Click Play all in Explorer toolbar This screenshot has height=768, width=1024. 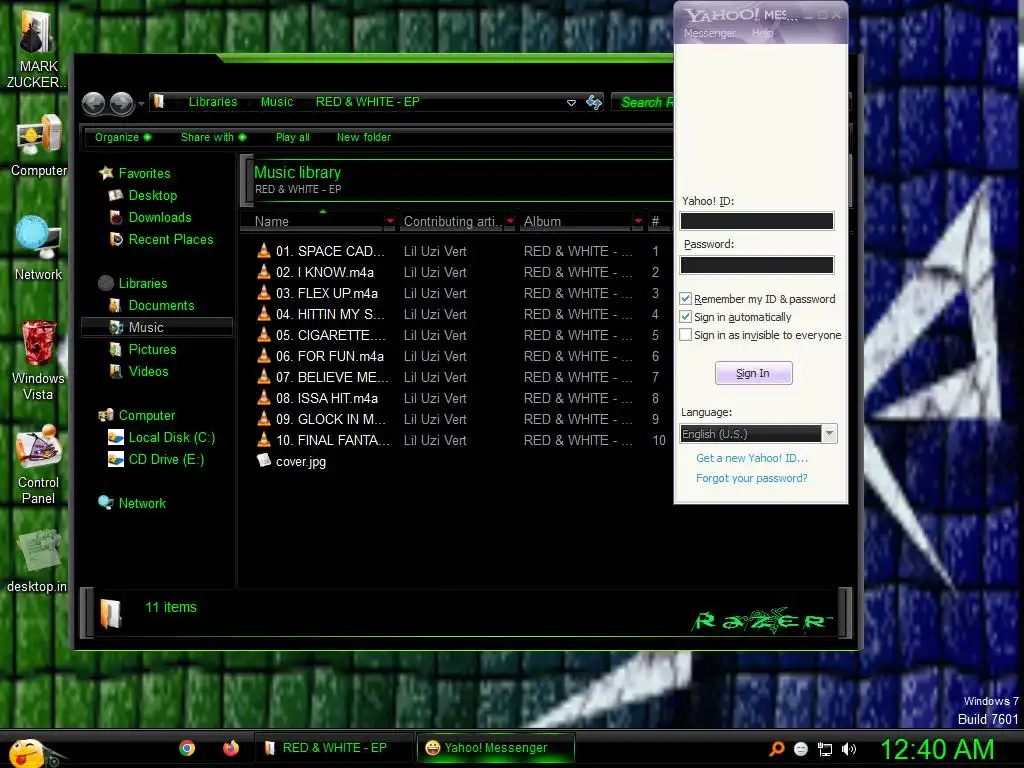293,137
